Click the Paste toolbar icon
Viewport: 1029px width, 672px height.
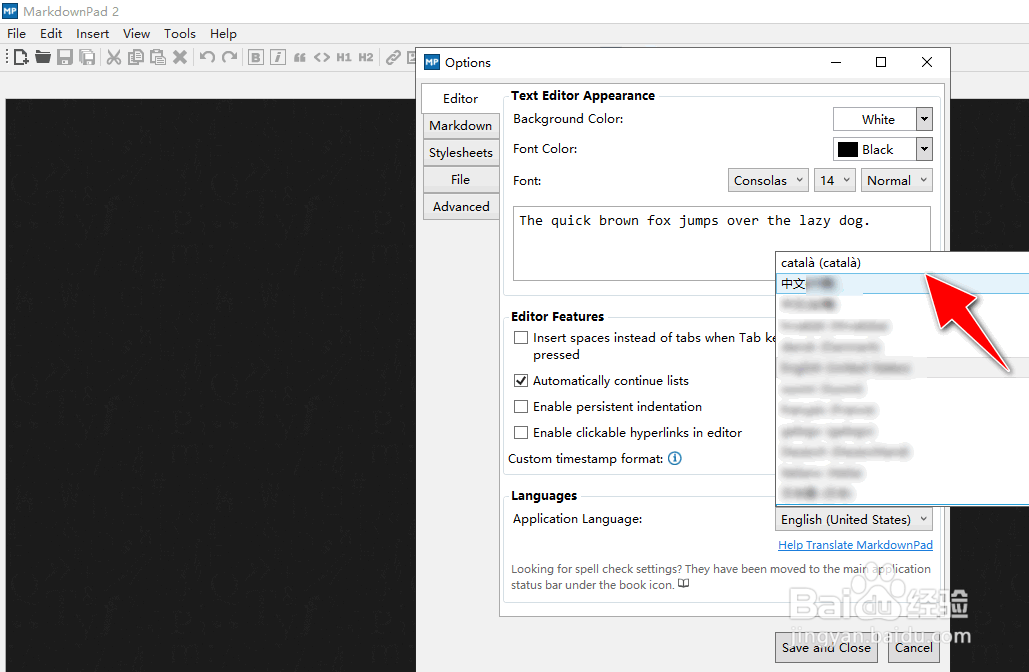158,58
